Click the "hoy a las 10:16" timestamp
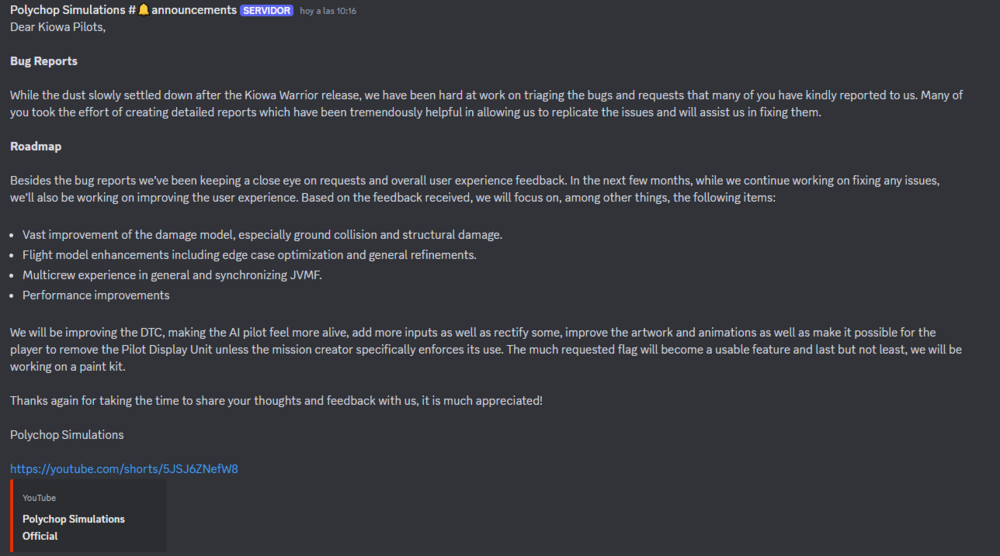 tap(328, 11)
